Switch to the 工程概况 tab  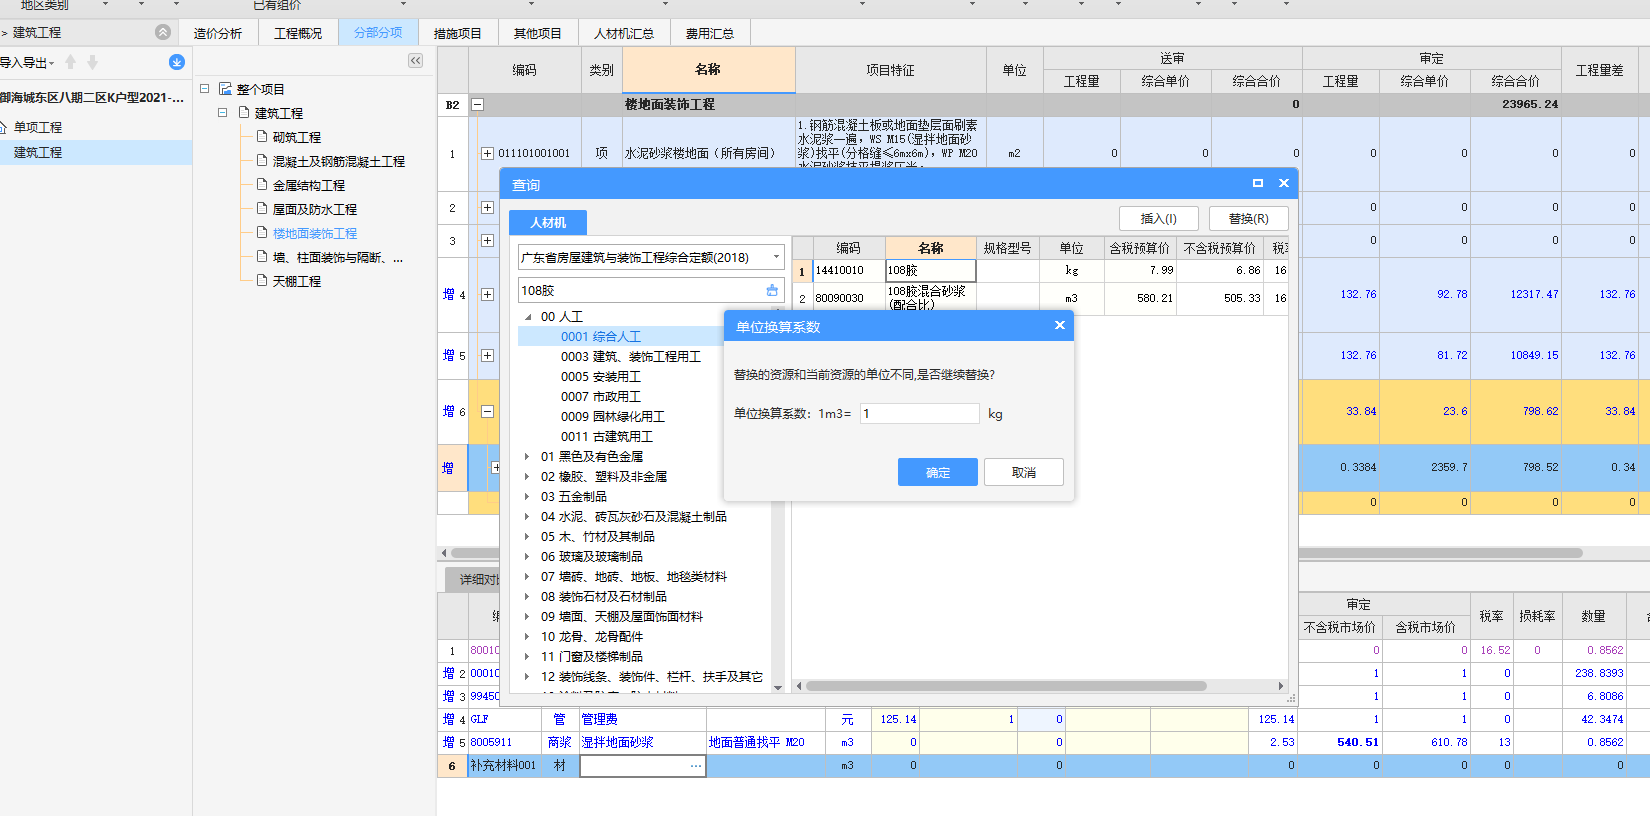click(298, 33)
